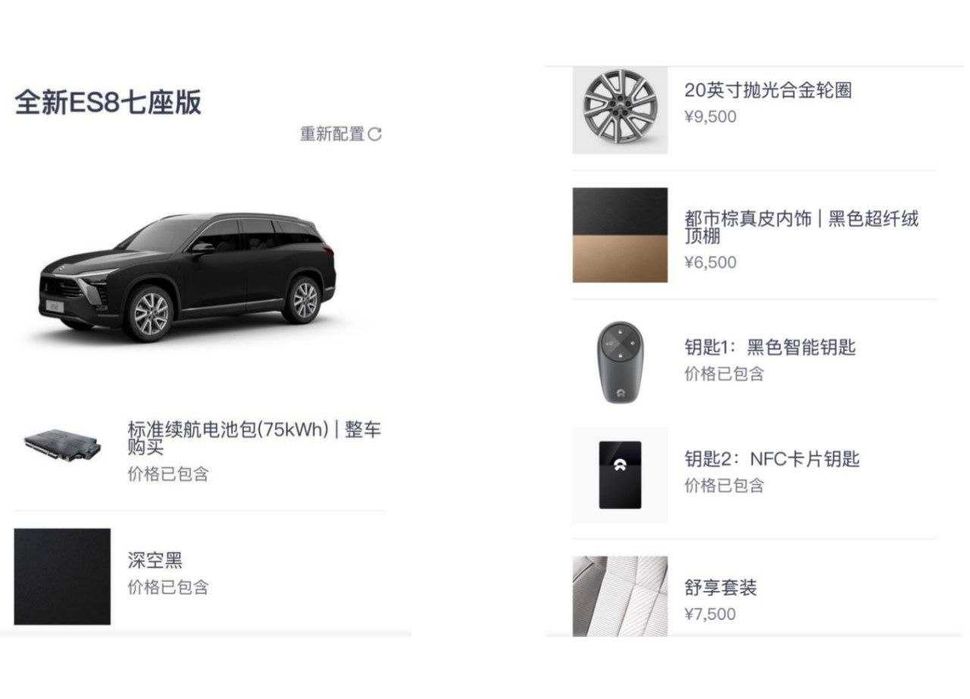The height and width of the screenshot is (699, 970).
Task: Click the NFC card key icon
Action: pos(620,475)
